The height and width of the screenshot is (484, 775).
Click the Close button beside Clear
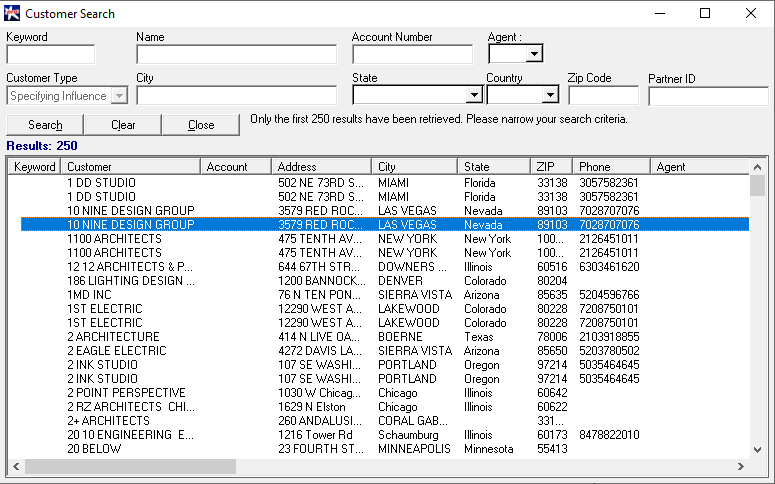(x=201, y=125)
